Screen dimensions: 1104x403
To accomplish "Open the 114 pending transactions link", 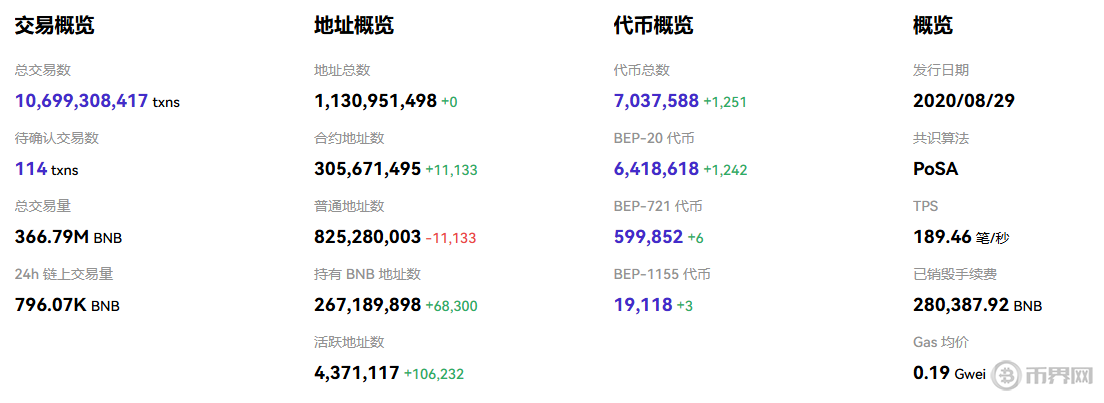I will (31, 169).
